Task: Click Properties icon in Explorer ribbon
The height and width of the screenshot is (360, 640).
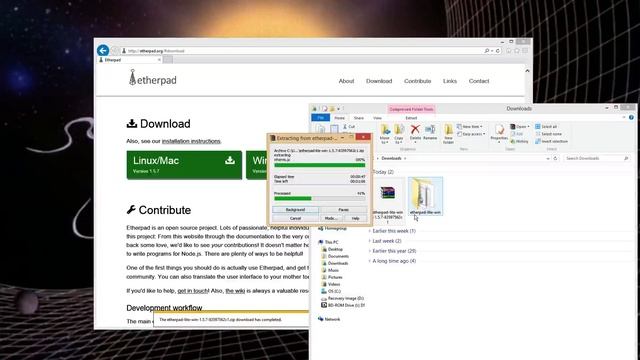Action: (x=499, y=134)
